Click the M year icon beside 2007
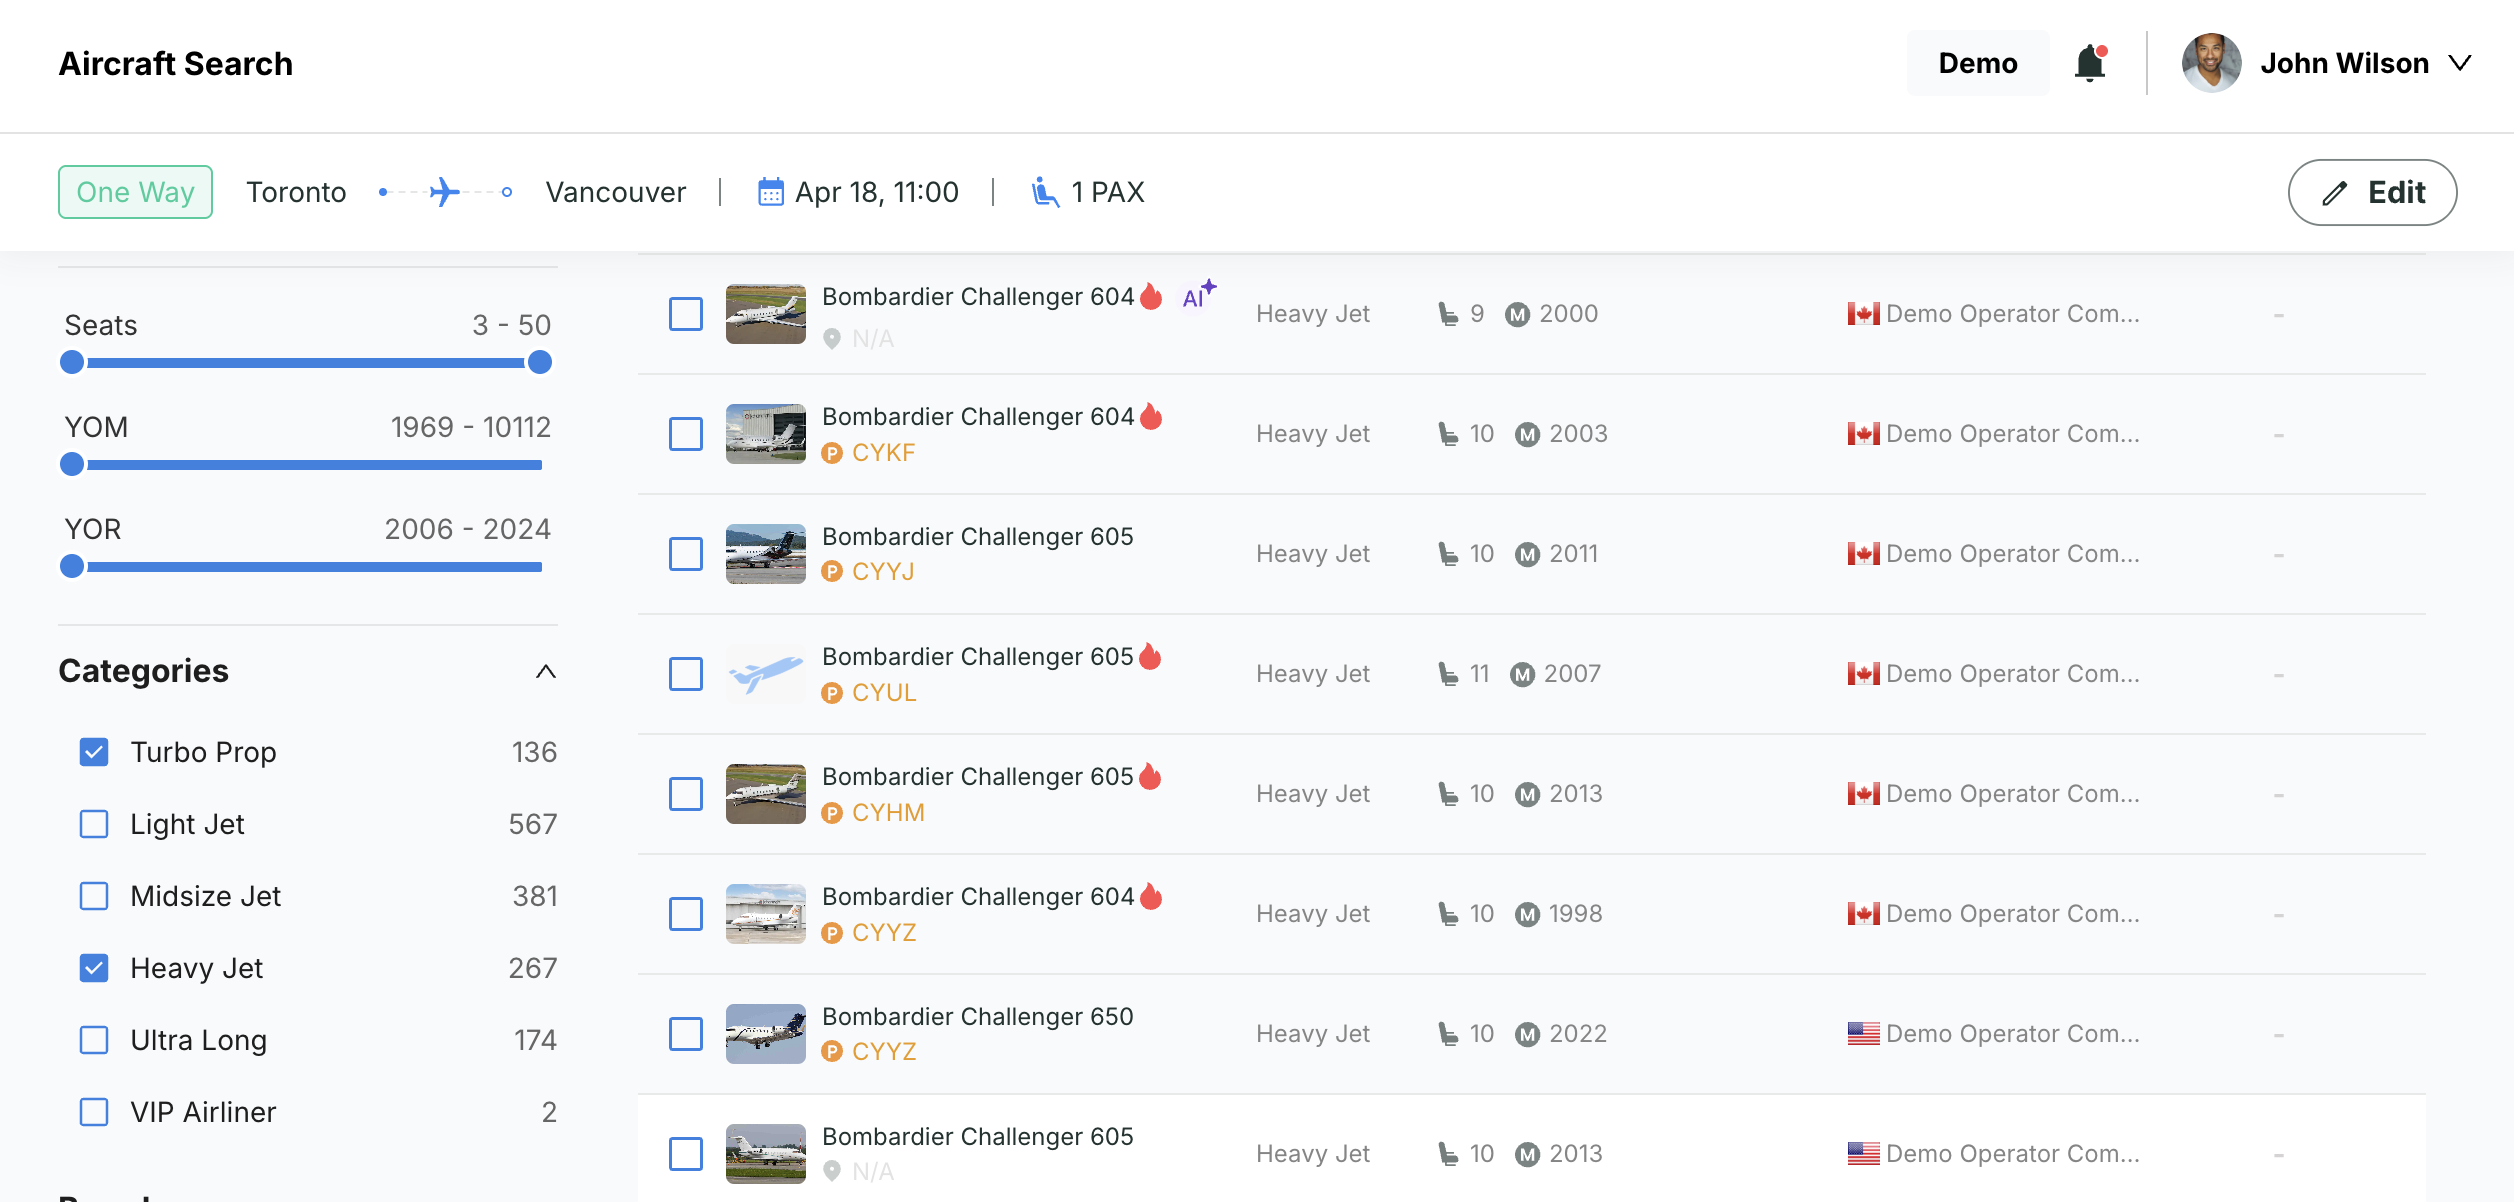 point(1522,674)
